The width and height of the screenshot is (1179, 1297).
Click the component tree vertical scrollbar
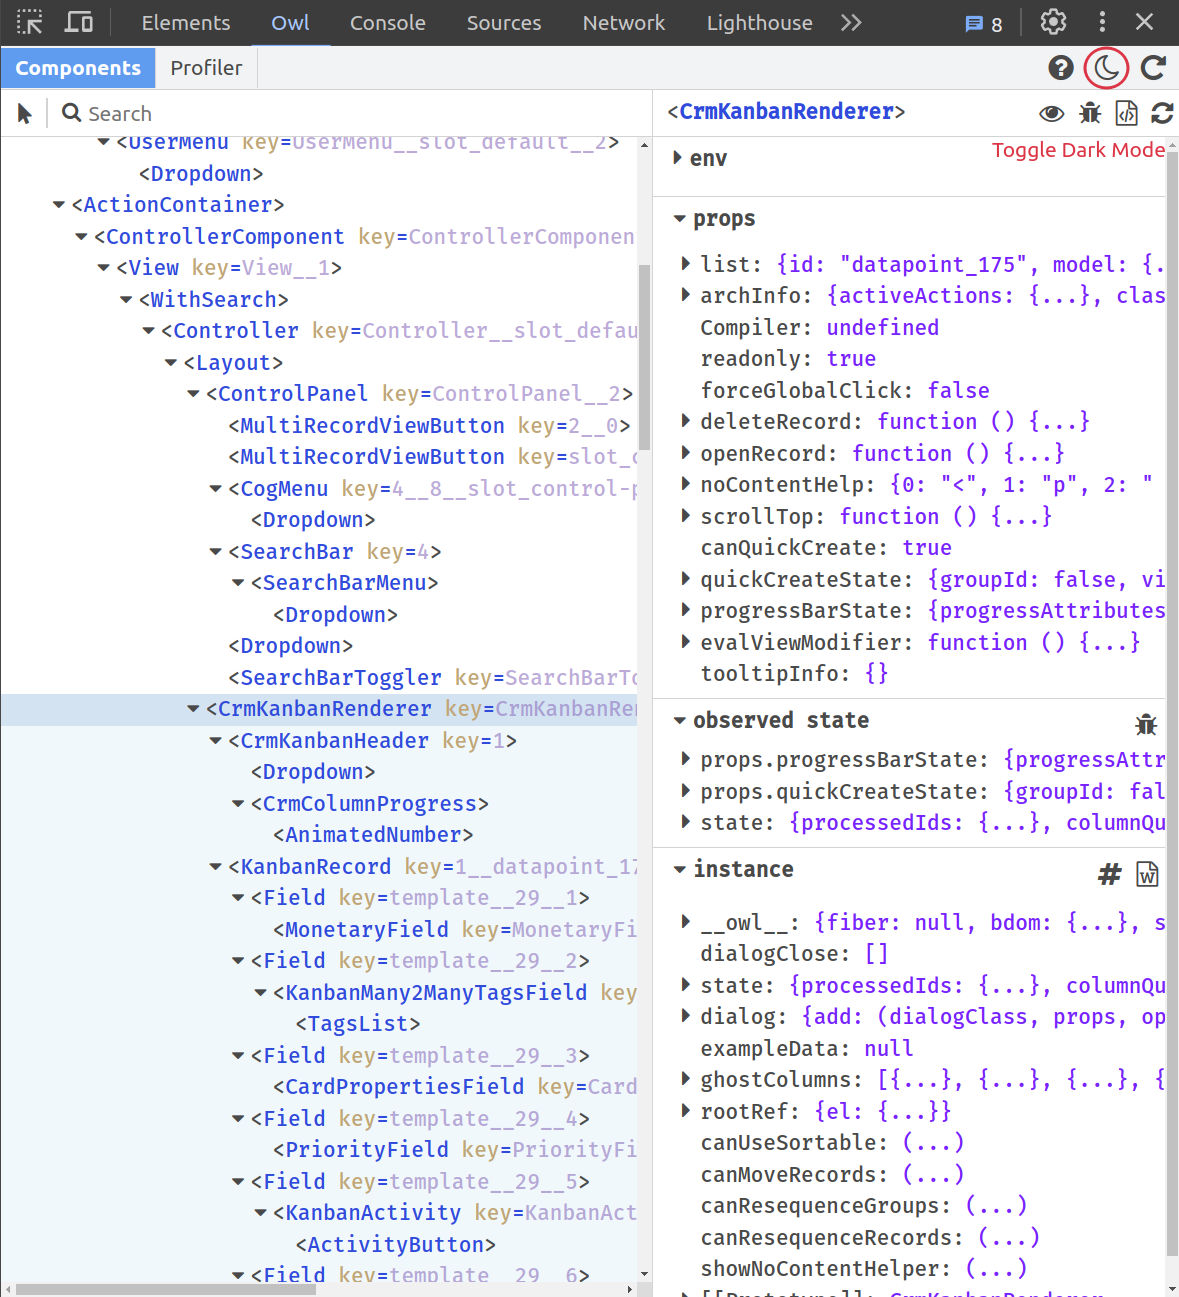(x=644, y=357)
